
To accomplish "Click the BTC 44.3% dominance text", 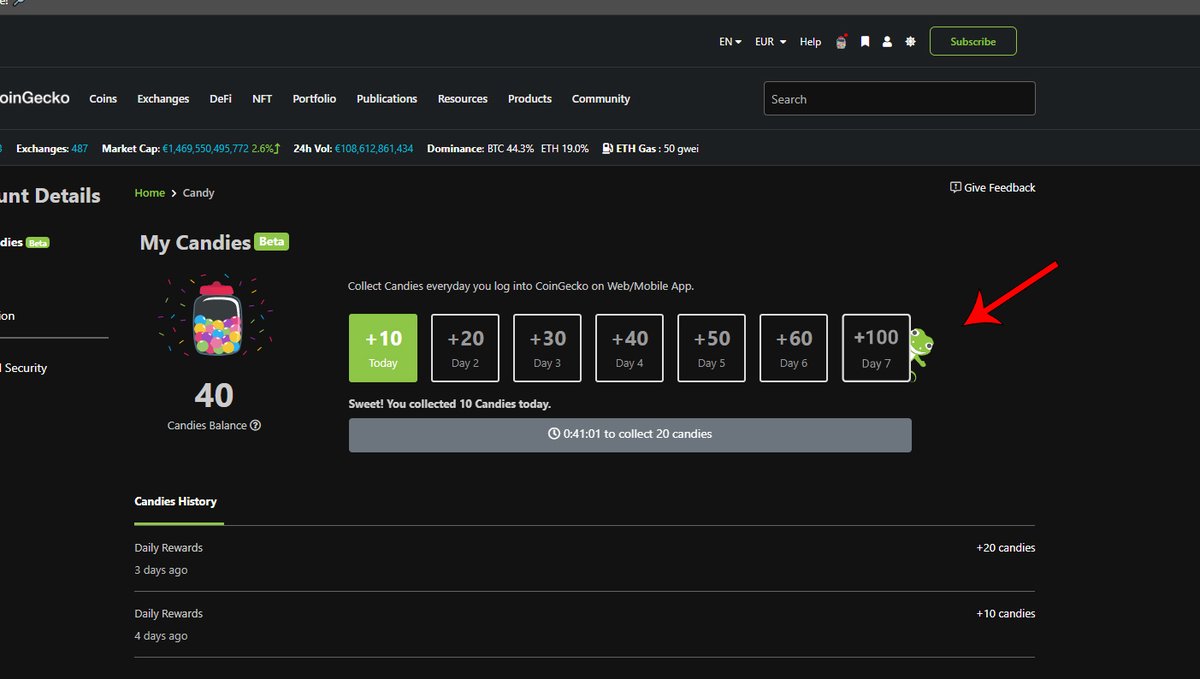I will tap(510, 148).
